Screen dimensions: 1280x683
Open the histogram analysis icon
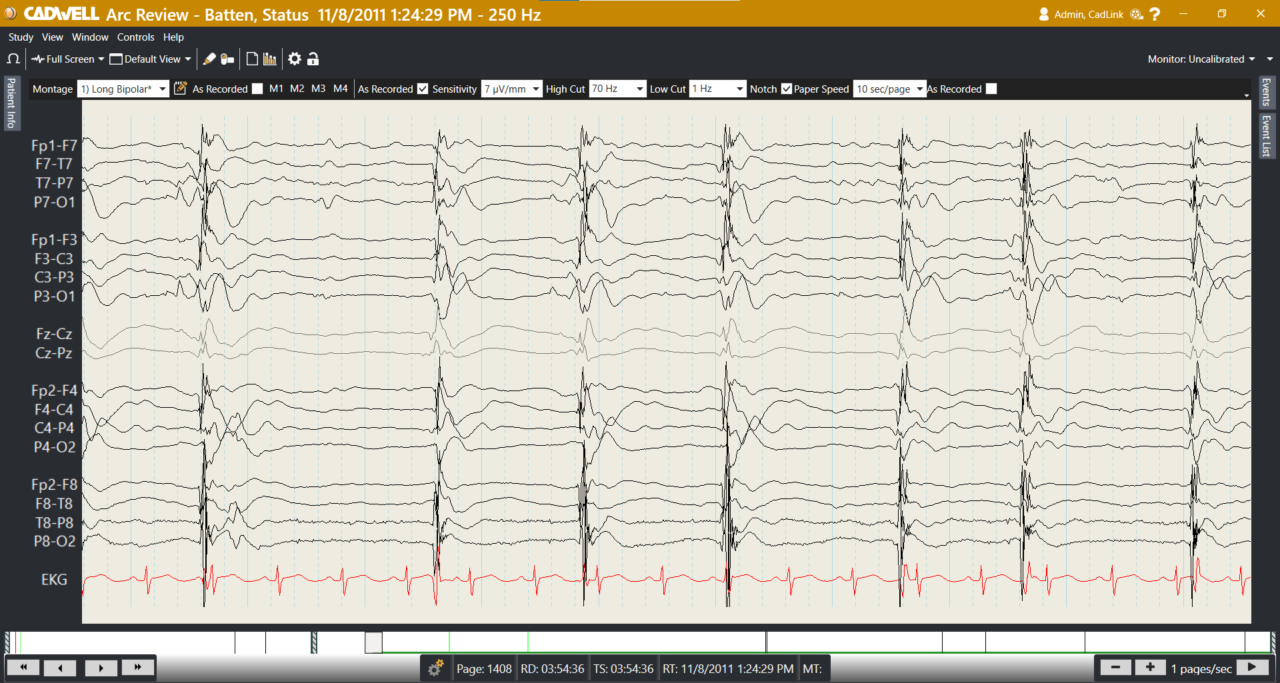click(270, 58)
